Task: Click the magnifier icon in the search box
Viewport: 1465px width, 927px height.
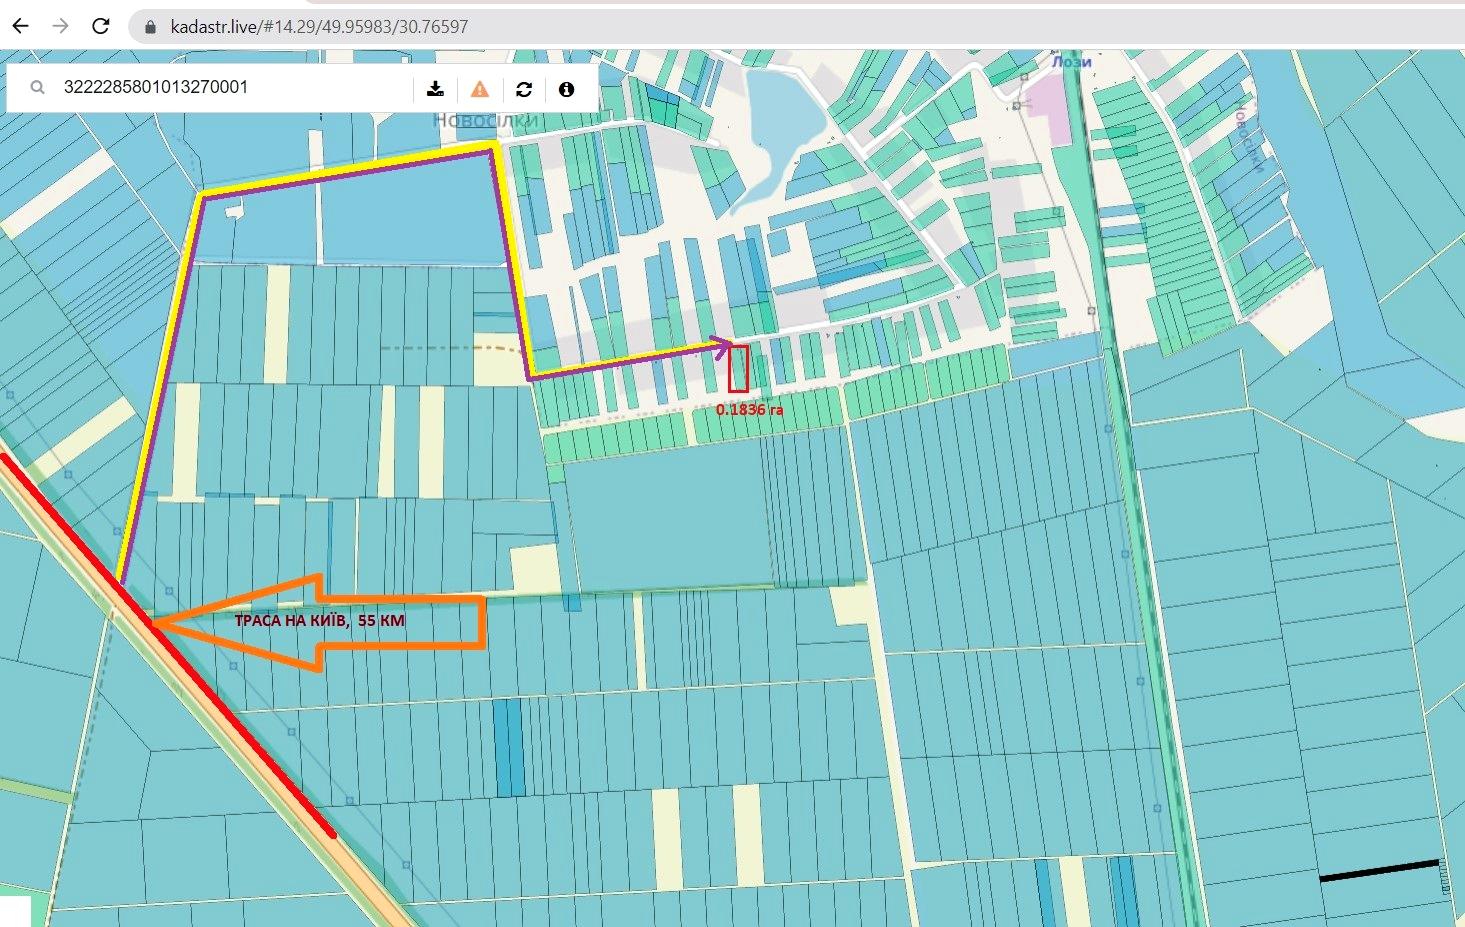Action: click(x=38, y=88)
